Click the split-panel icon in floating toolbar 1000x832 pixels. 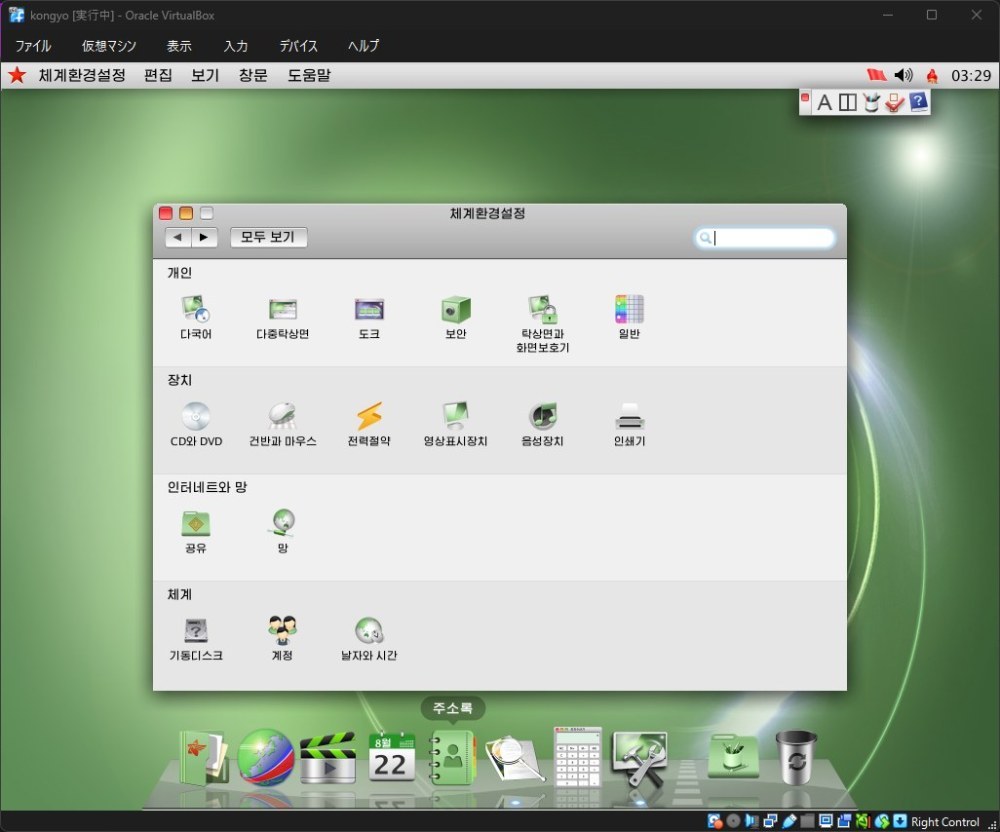point(848,103)
